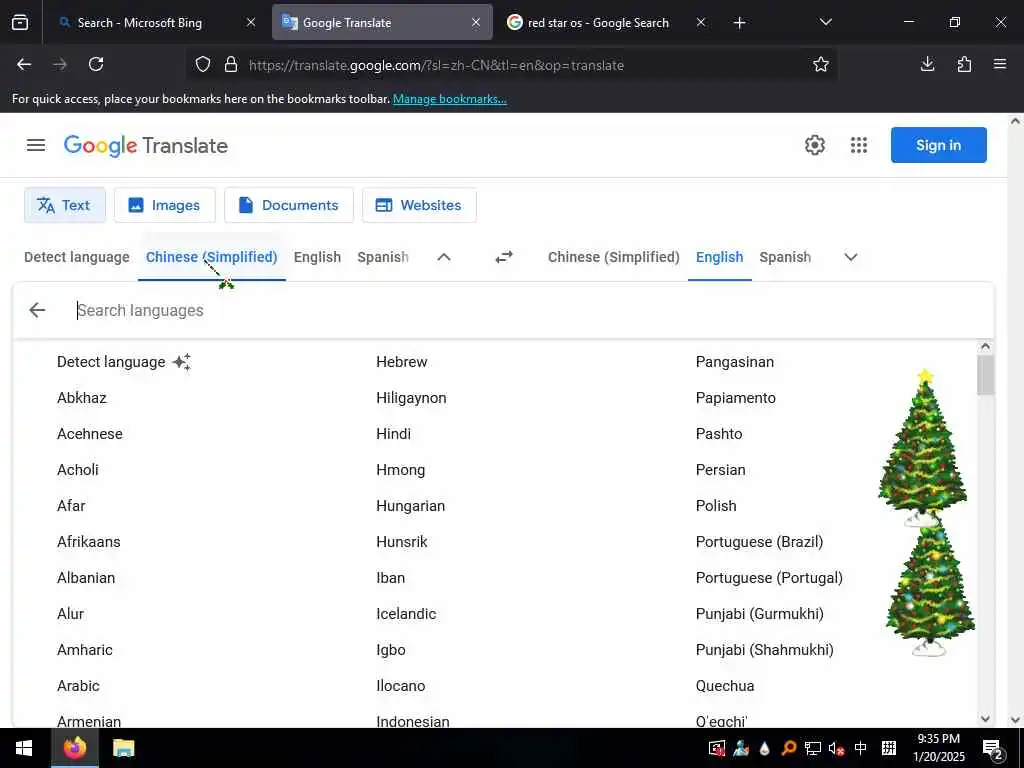The image size is (1024, 768).
Task: Click the Sign in button
Action: pos(938,145)
